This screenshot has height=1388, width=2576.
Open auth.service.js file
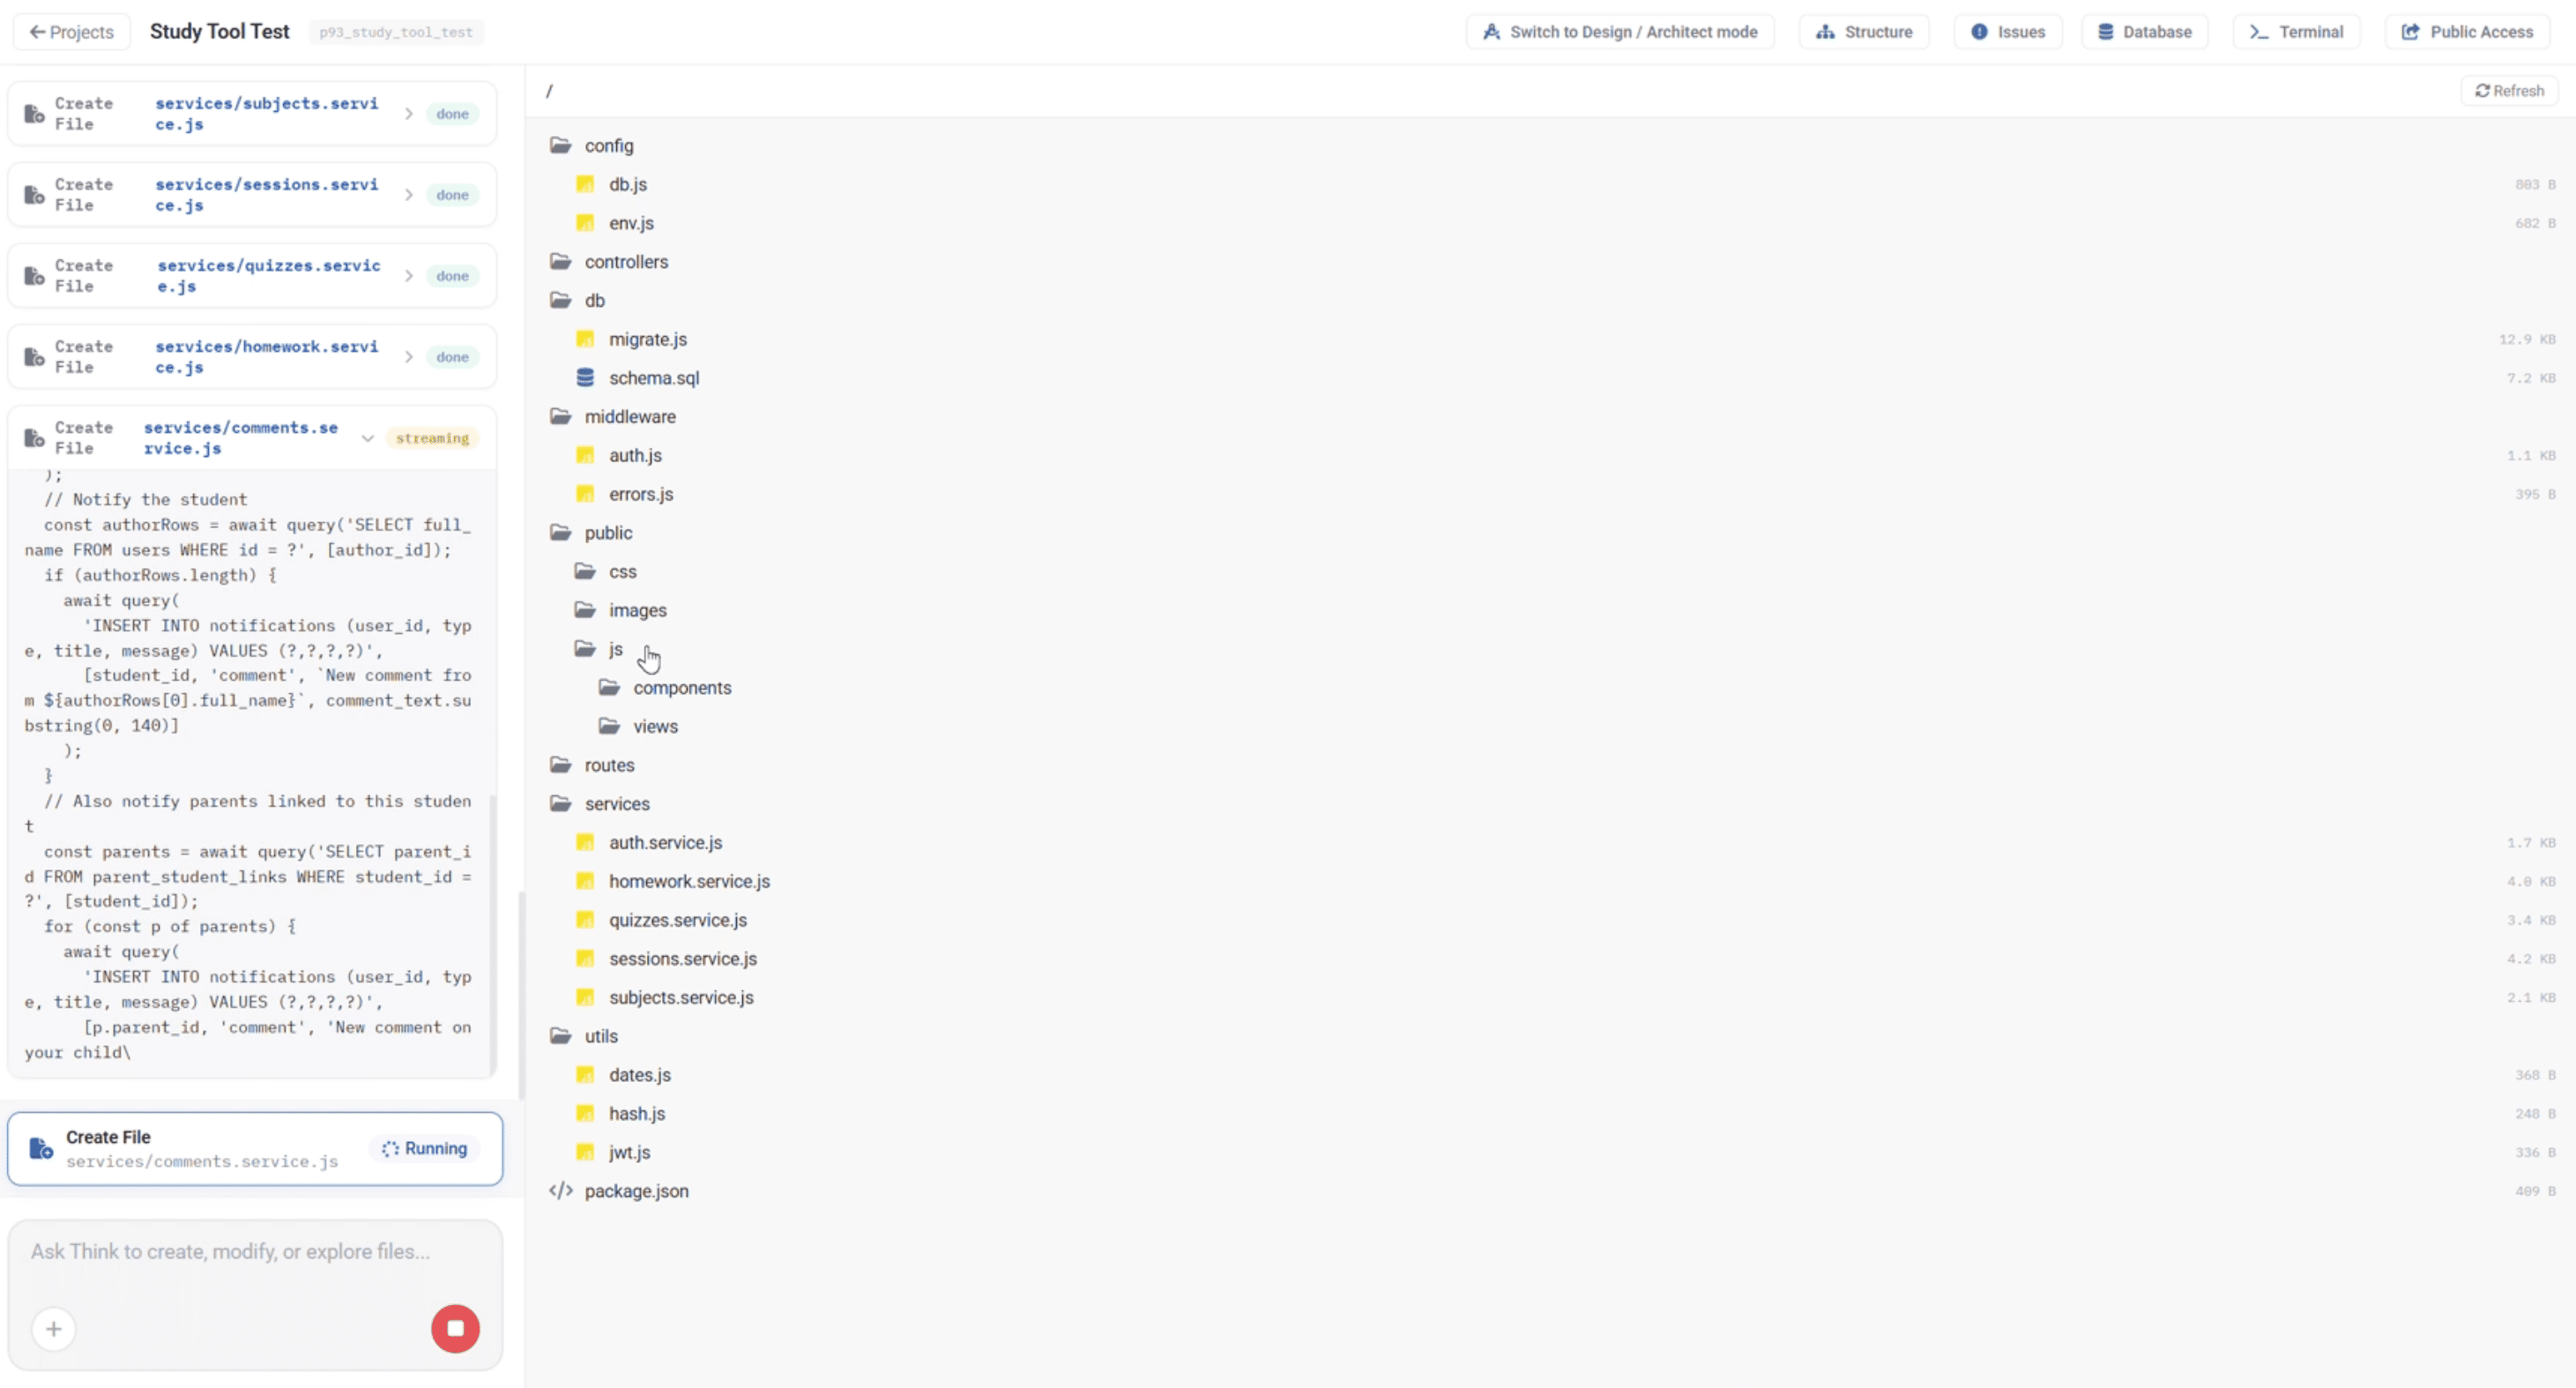665,843
